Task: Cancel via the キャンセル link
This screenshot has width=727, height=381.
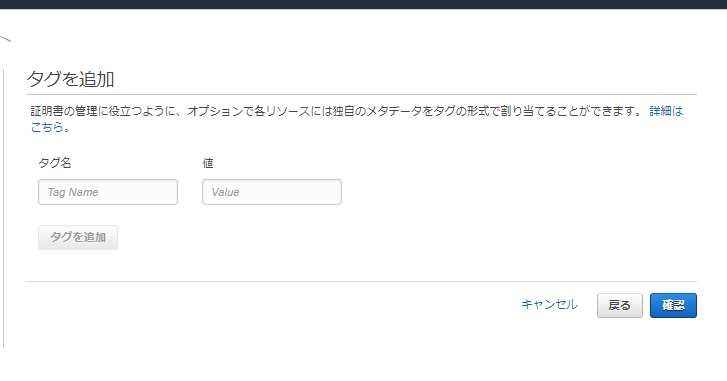Action: pyautogui.click(x=549, y=305)
